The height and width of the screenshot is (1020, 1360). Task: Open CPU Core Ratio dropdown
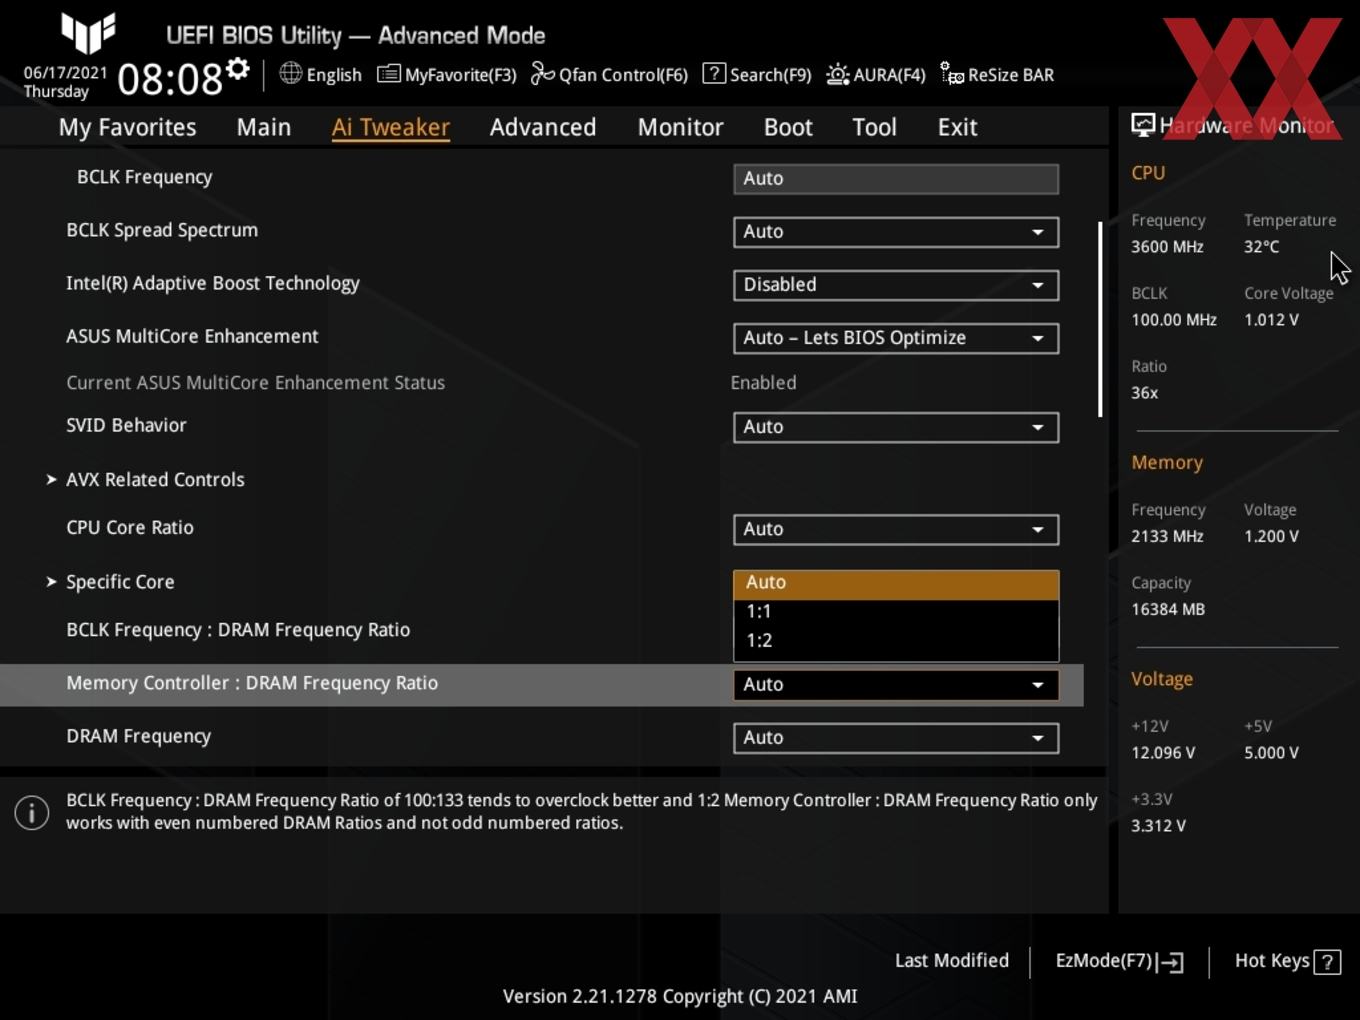[x=896, y=529]
